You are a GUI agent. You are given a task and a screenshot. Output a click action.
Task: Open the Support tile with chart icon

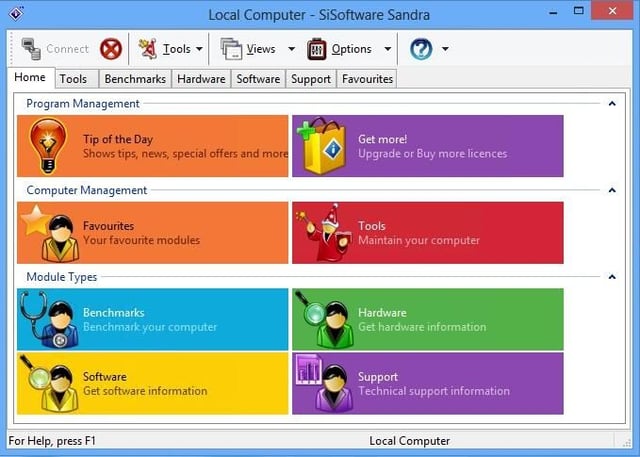coord(428,384)
